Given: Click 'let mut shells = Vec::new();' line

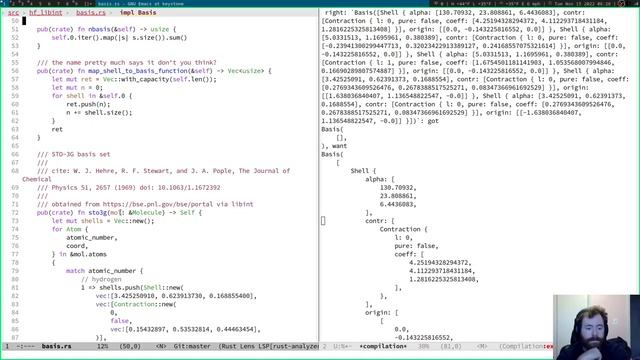Looking at the screenshot, I should [103, 221].
